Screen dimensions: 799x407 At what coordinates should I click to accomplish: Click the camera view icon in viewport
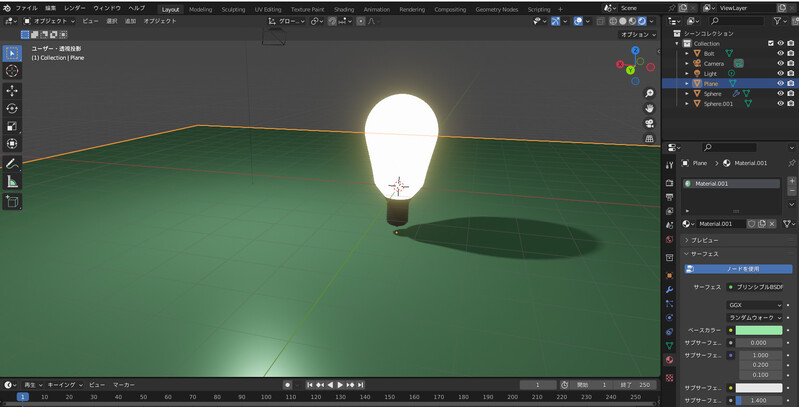pyautogui.click(x=648, y=124)
